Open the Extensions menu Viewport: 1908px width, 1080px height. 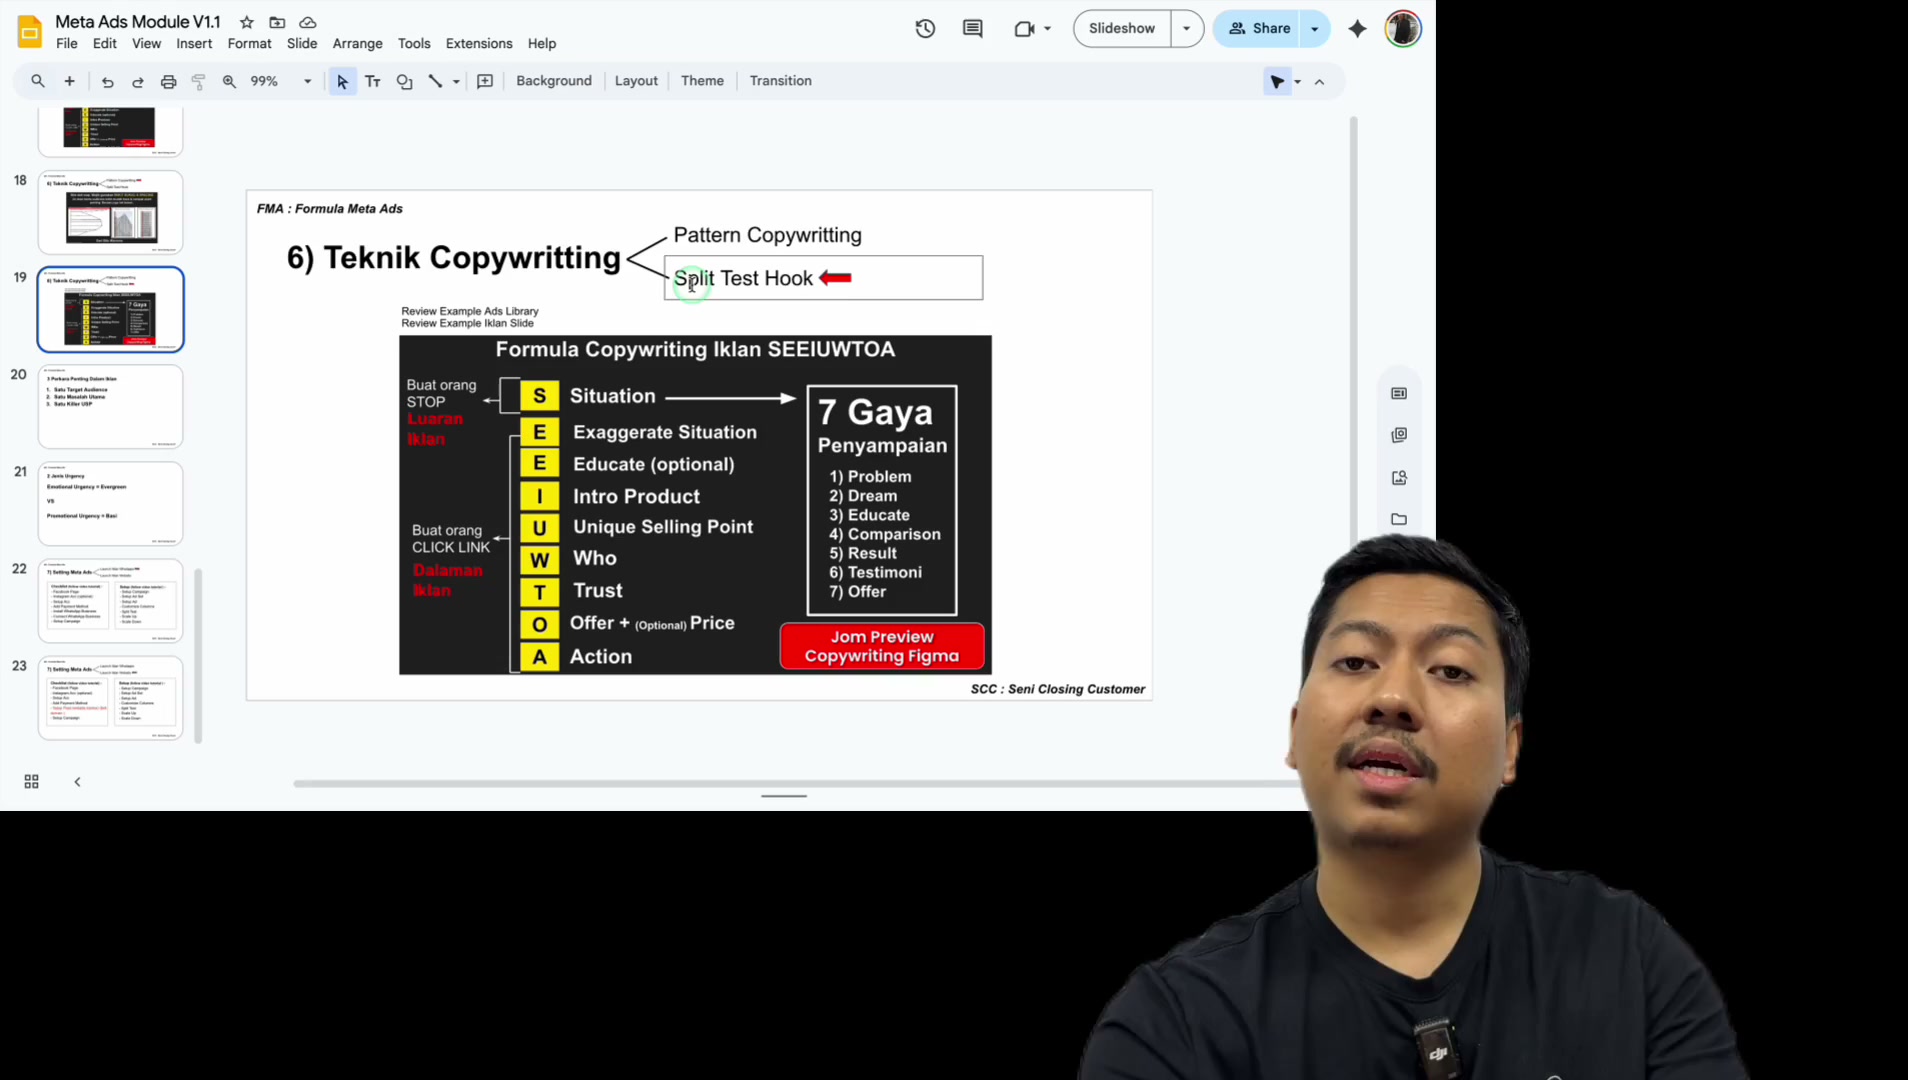click(x=479, y=43)
